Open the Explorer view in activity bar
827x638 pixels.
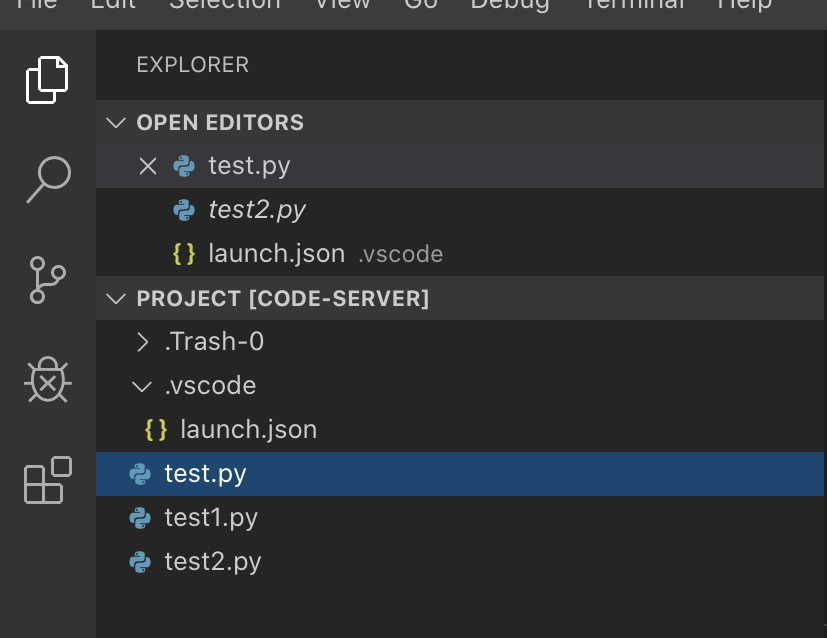click(47, 80)
